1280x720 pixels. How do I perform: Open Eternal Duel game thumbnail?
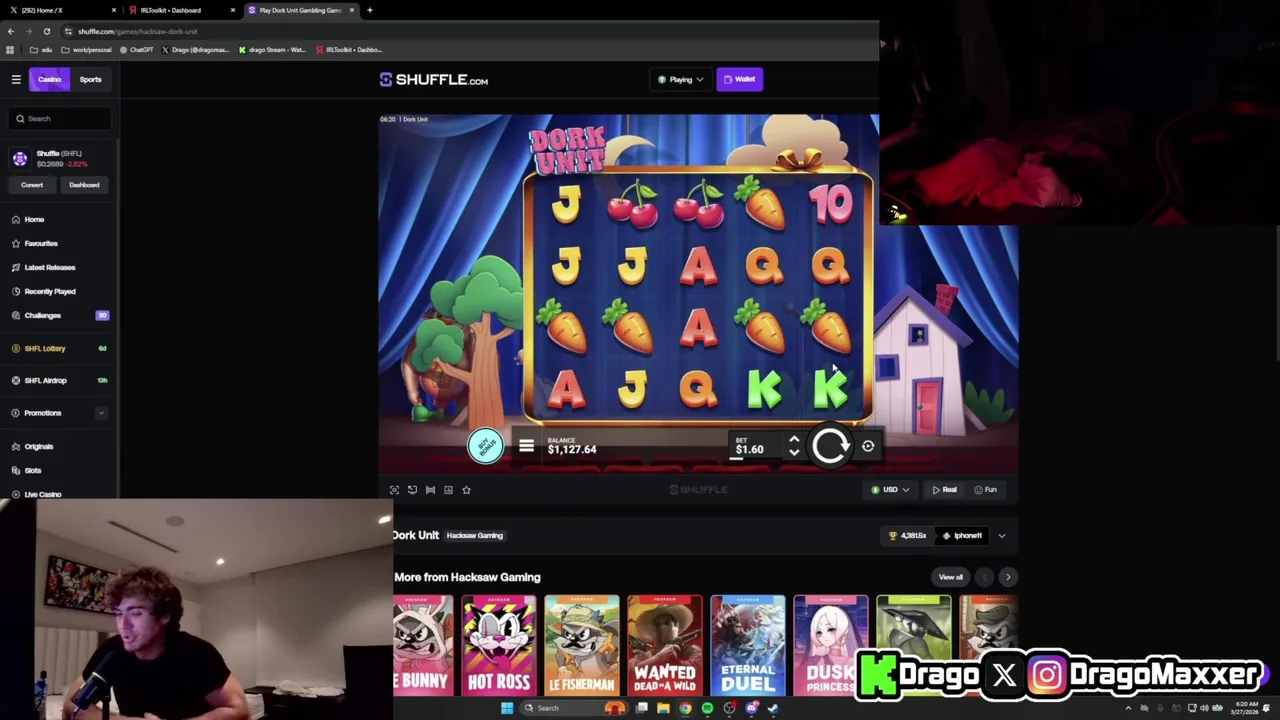pos(747,645)
